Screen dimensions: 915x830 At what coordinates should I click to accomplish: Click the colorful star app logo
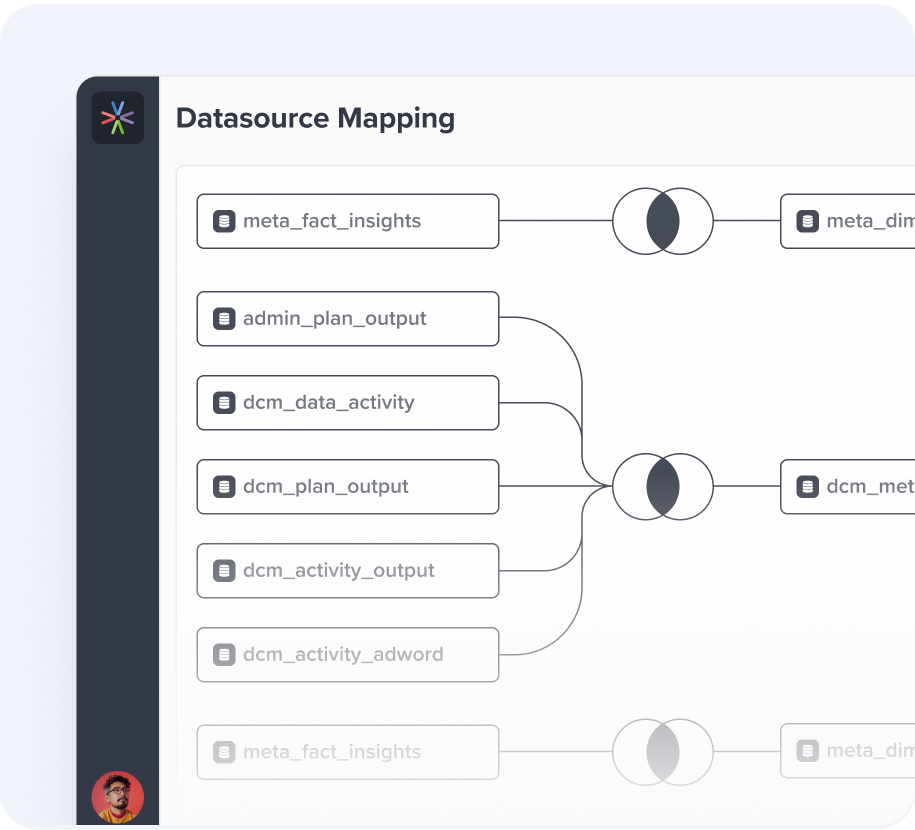(x=117, y=117)
